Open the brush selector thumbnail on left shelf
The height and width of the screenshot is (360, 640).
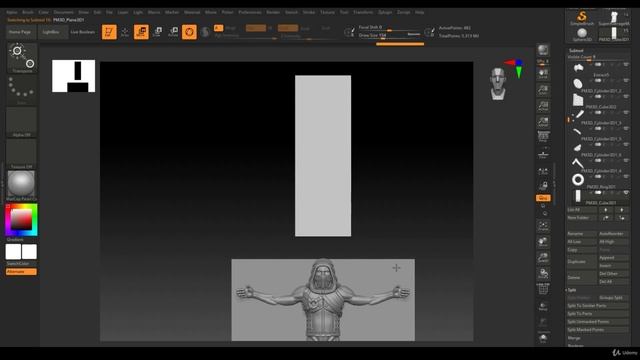click(x=22, y=58)
